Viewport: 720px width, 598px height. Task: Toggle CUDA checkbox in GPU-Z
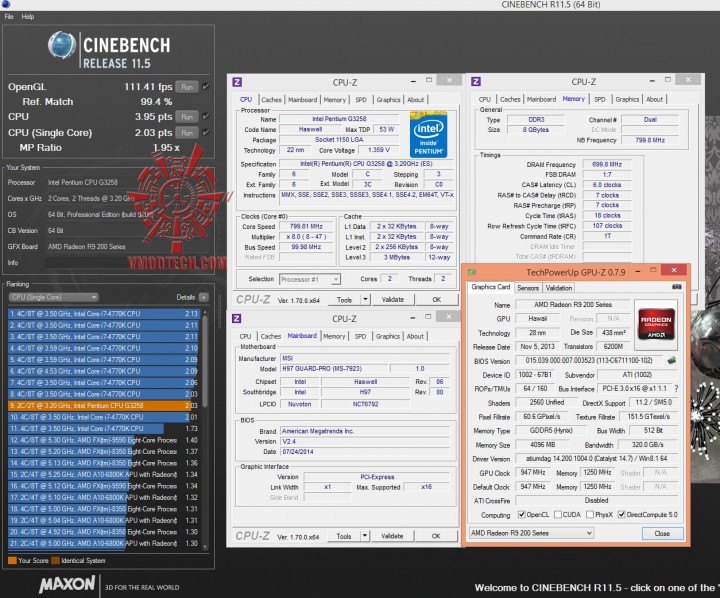[558, 514]
